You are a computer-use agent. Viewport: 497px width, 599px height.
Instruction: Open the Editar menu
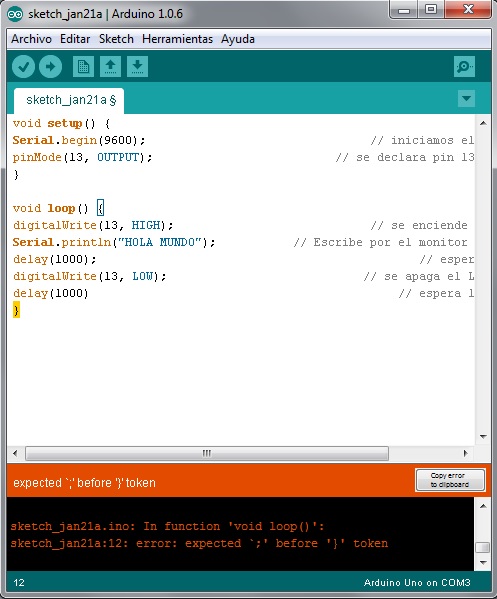[75, 39]
